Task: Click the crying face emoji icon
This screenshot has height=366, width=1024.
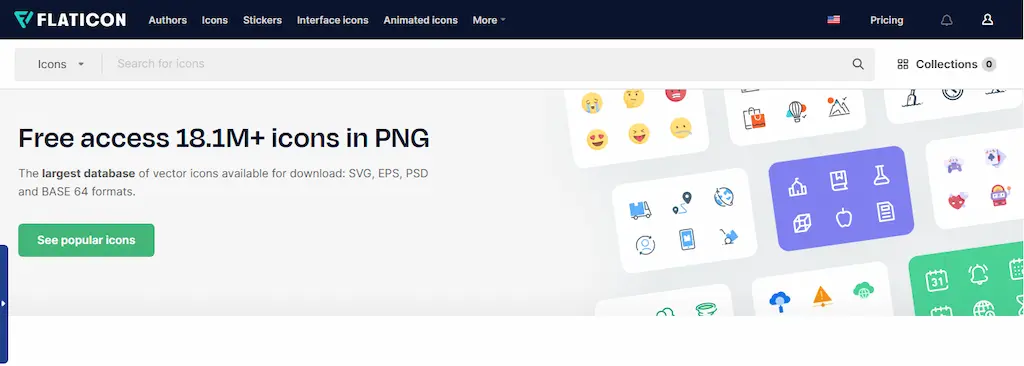Action: (x=592, y=103)
